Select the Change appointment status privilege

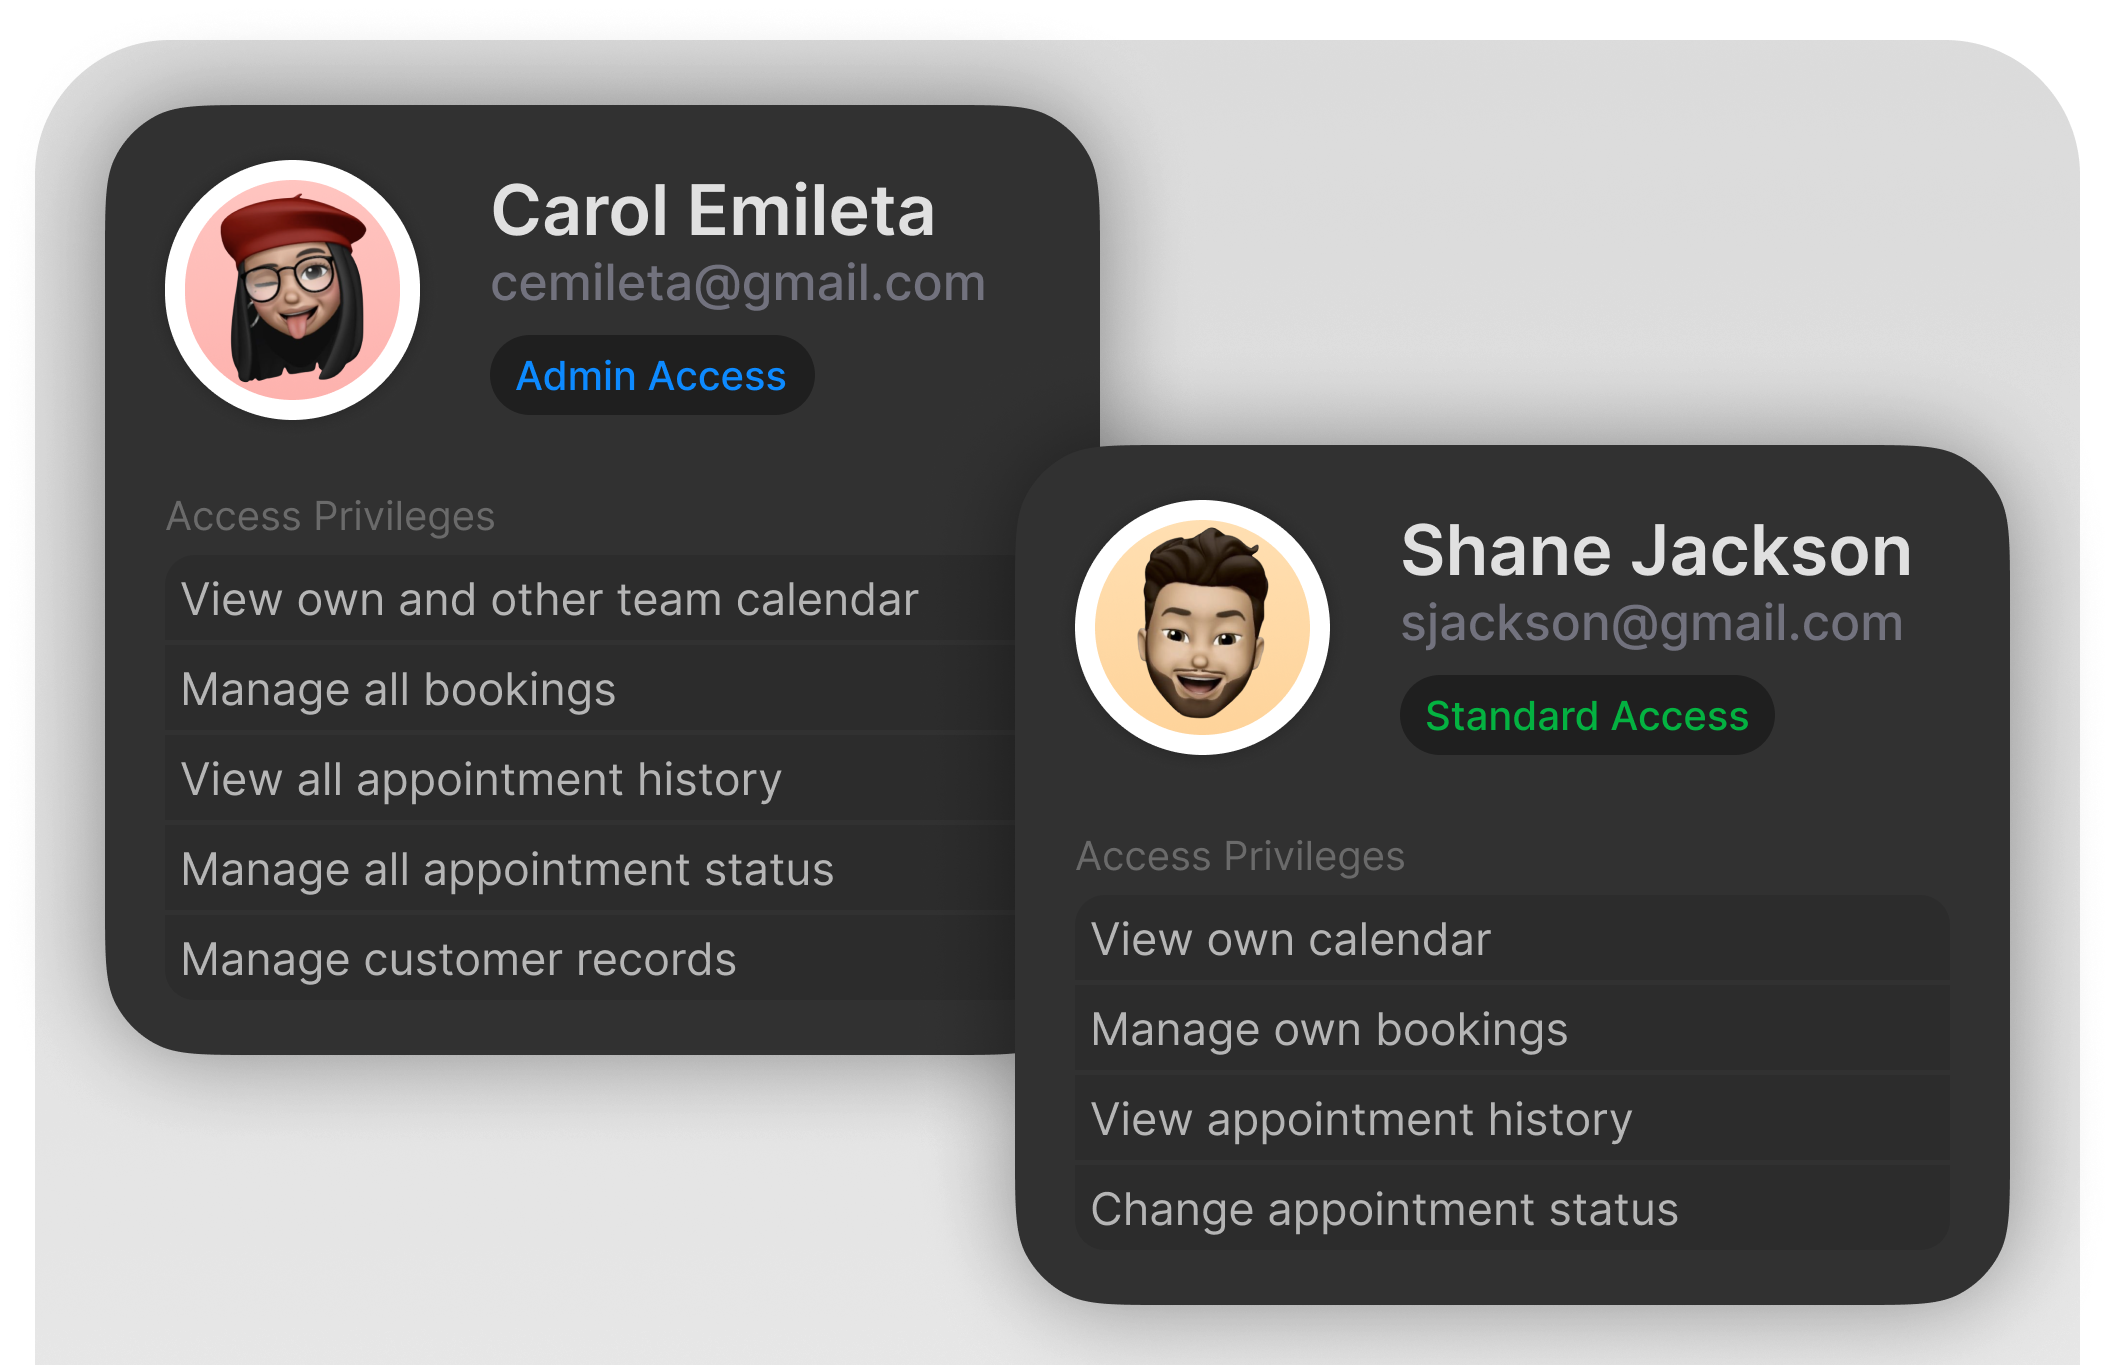point(1512,1209)
